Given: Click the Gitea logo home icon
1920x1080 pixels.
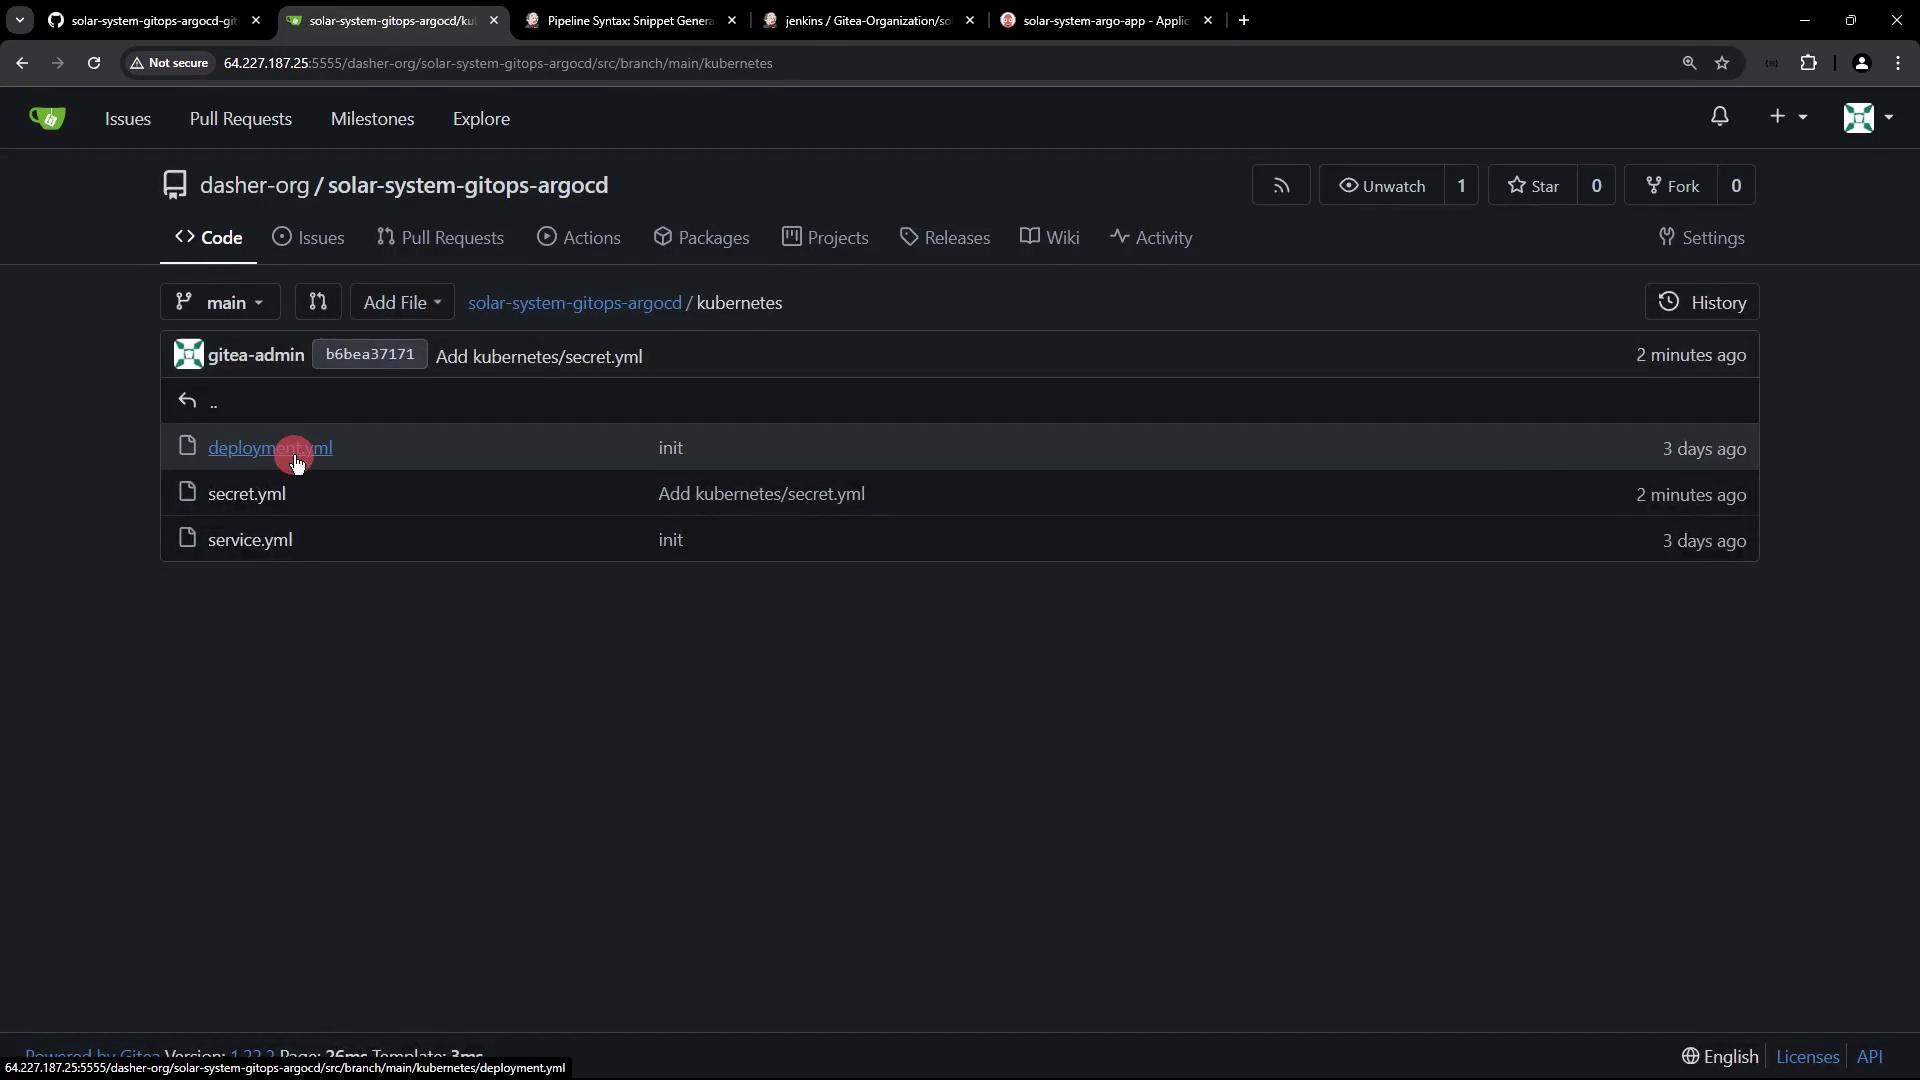Looking at the screenshot, I should pyautogui.click(x=46, y=118).
